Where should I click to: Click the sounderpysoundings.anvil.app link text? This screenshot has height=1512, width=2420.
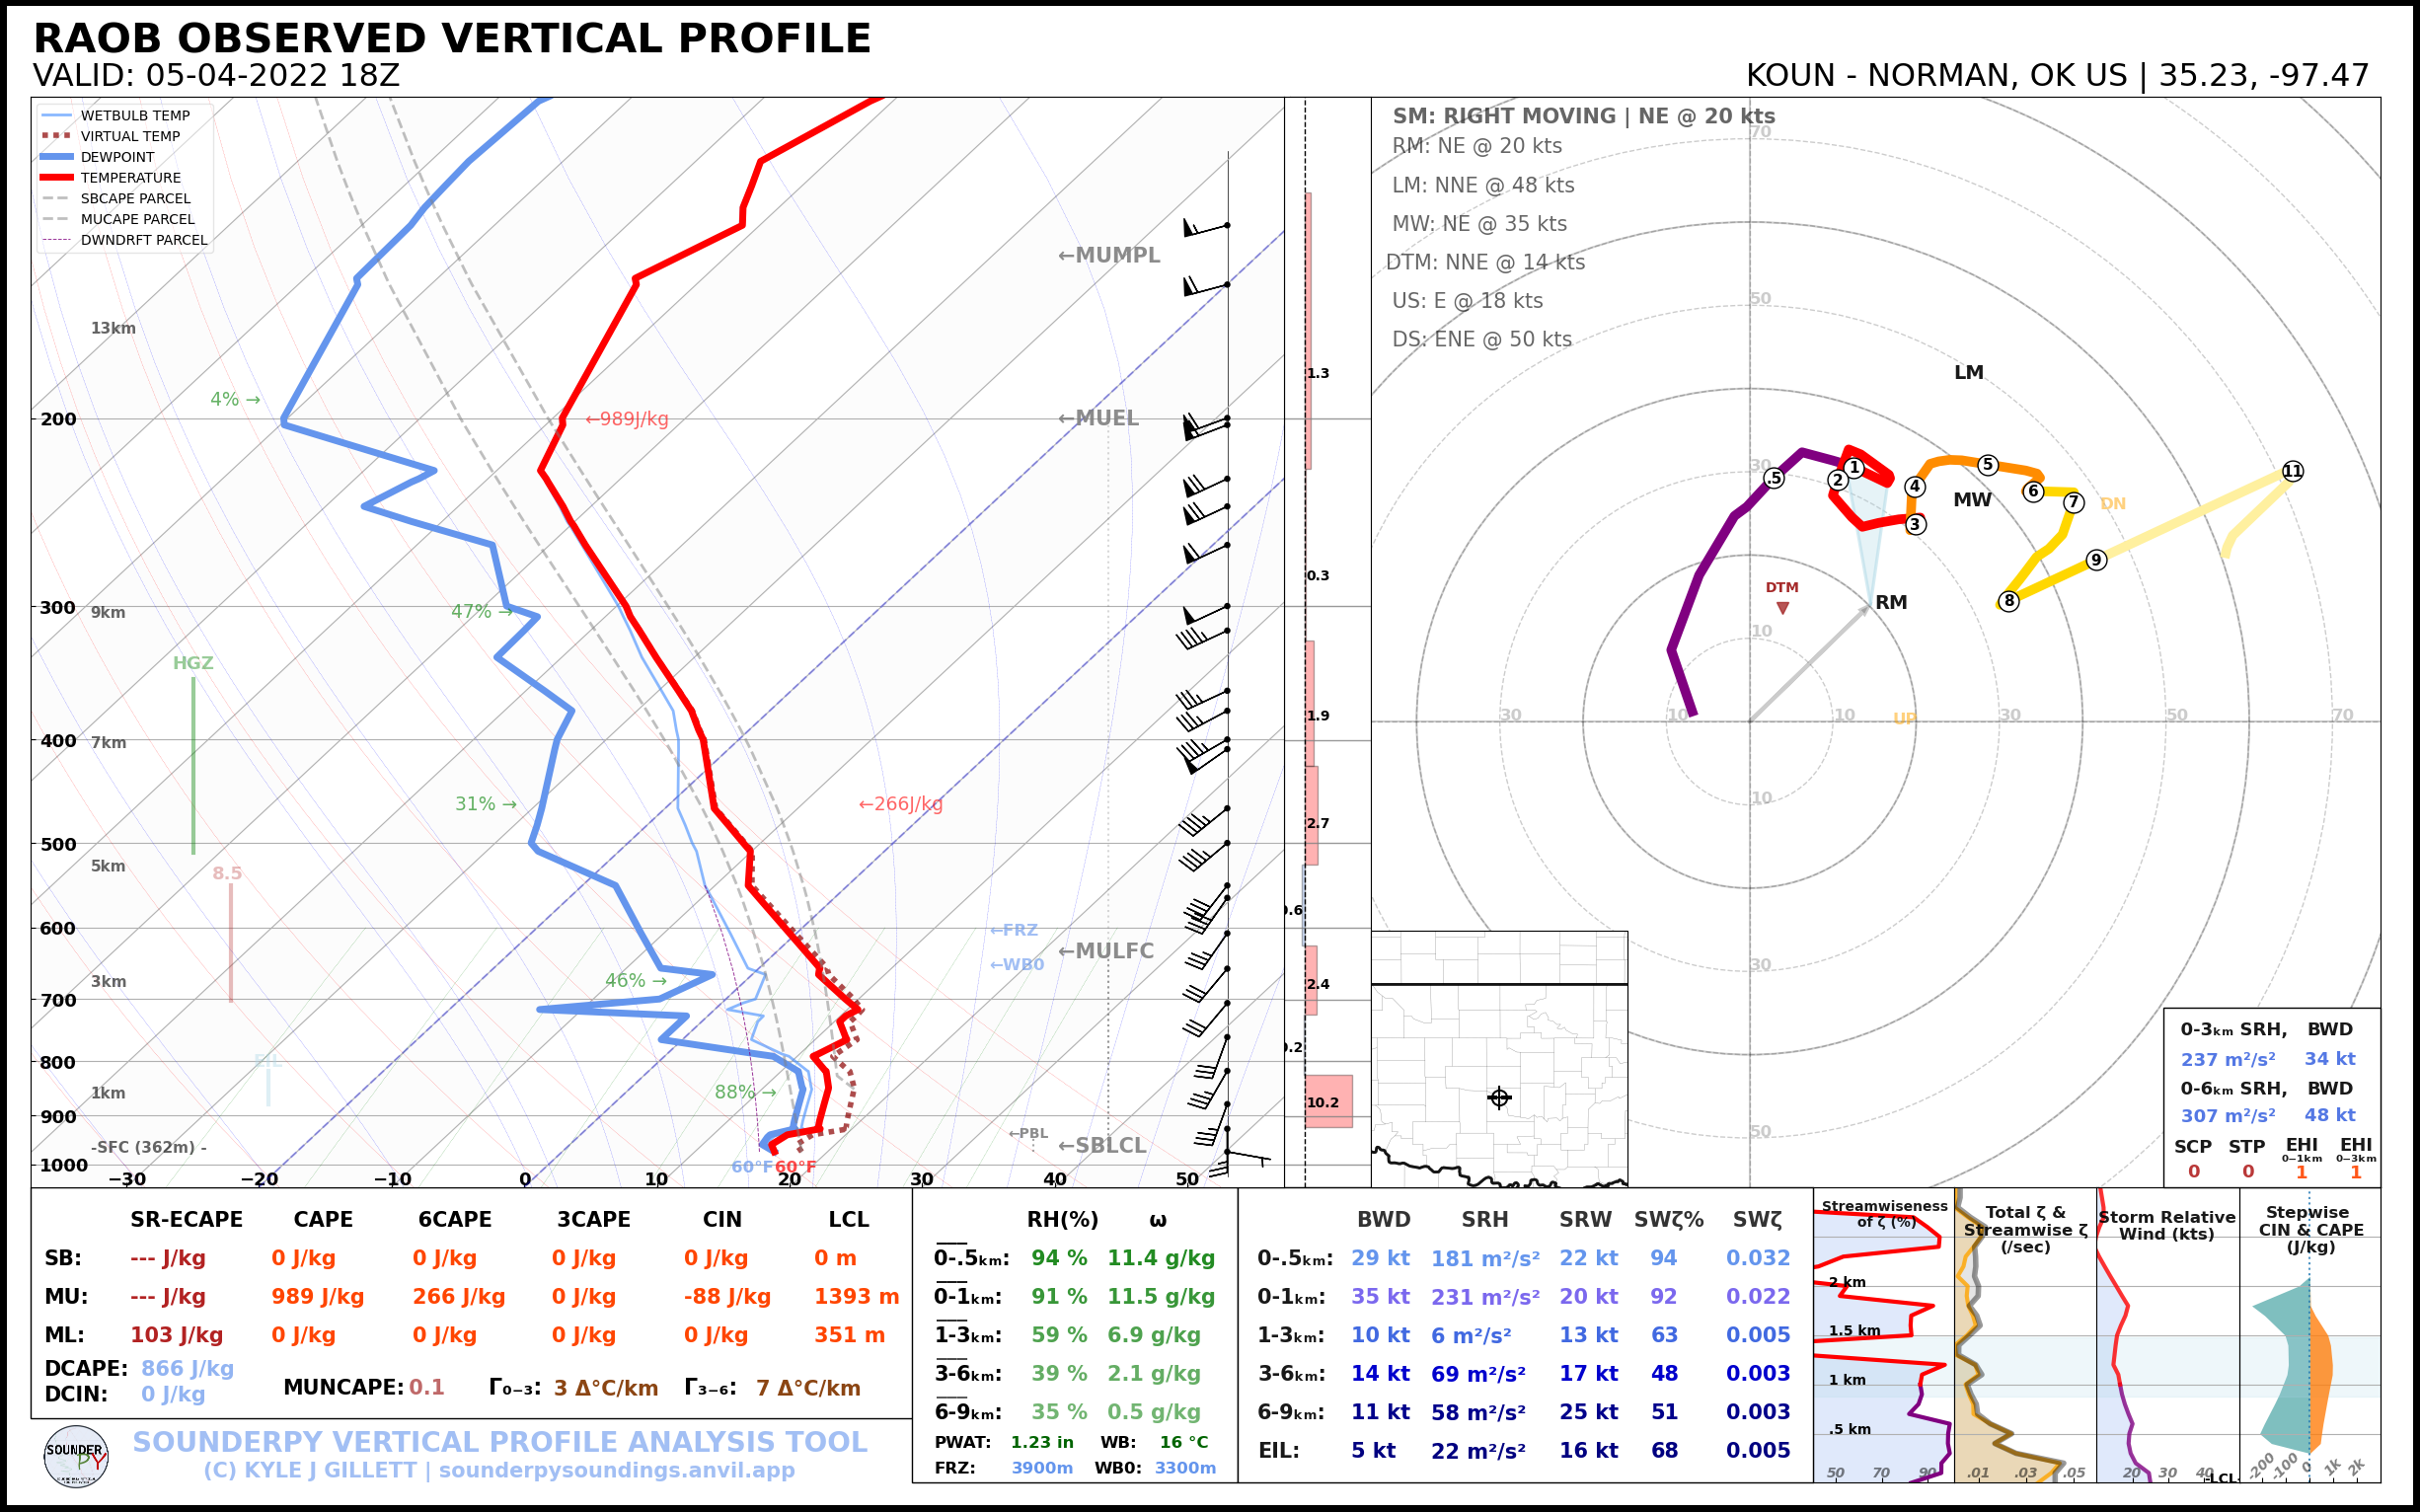(x=616, y=1470)
